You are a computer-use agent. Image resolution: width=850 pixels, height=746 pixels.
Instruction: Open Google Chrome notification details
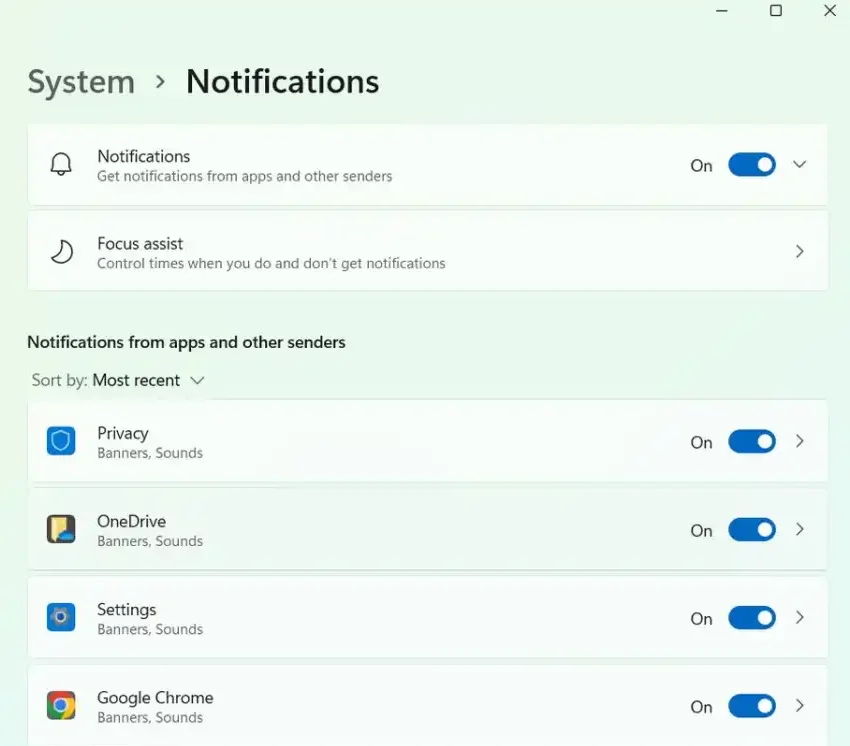(798, 705)
